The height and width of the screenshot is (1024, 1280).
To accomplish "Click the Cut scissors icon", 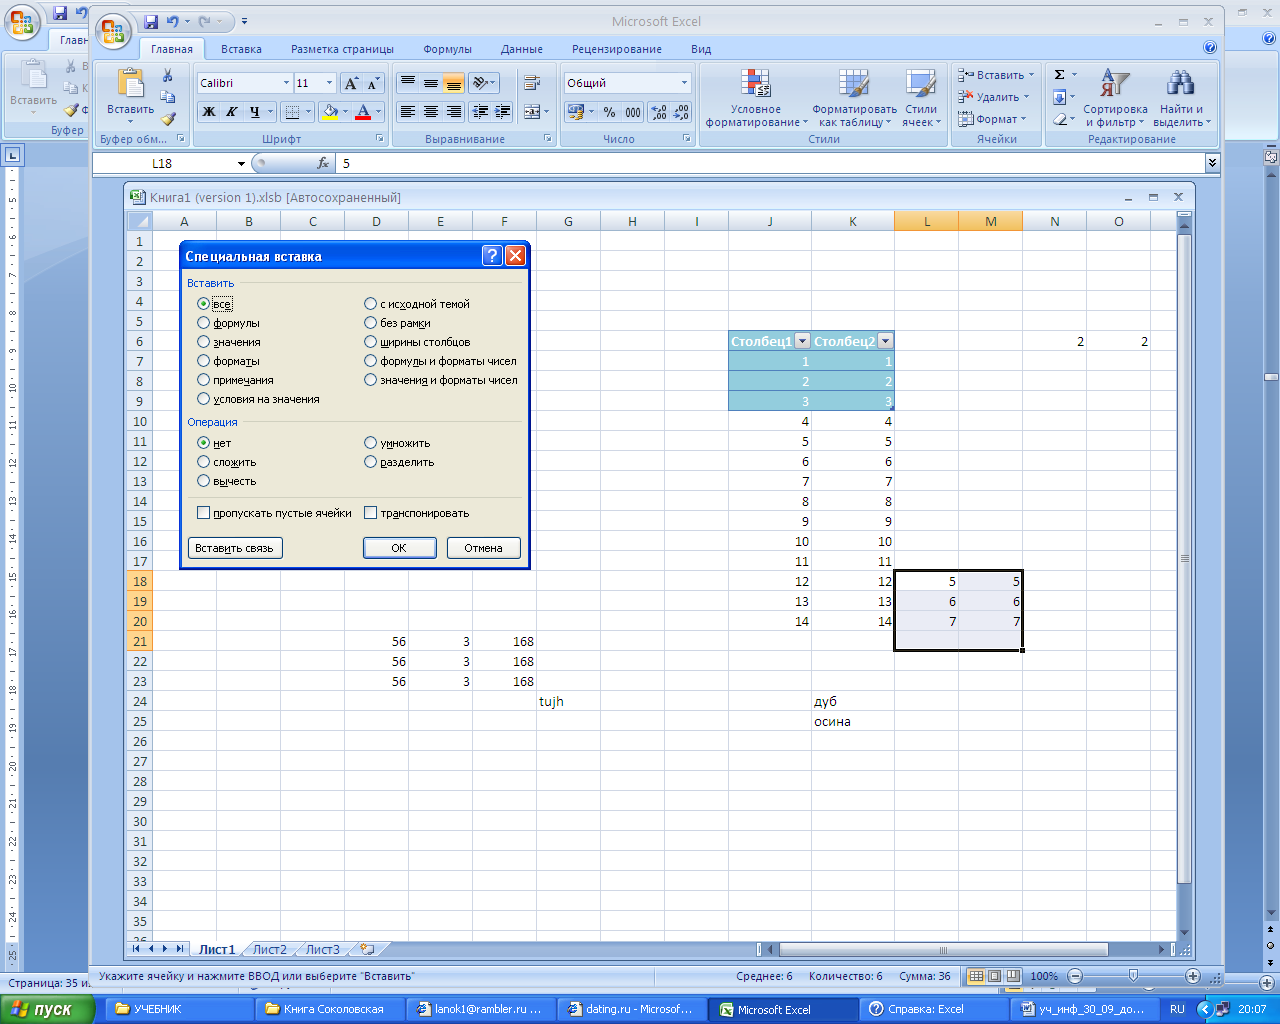I will (x=168, y=76).
